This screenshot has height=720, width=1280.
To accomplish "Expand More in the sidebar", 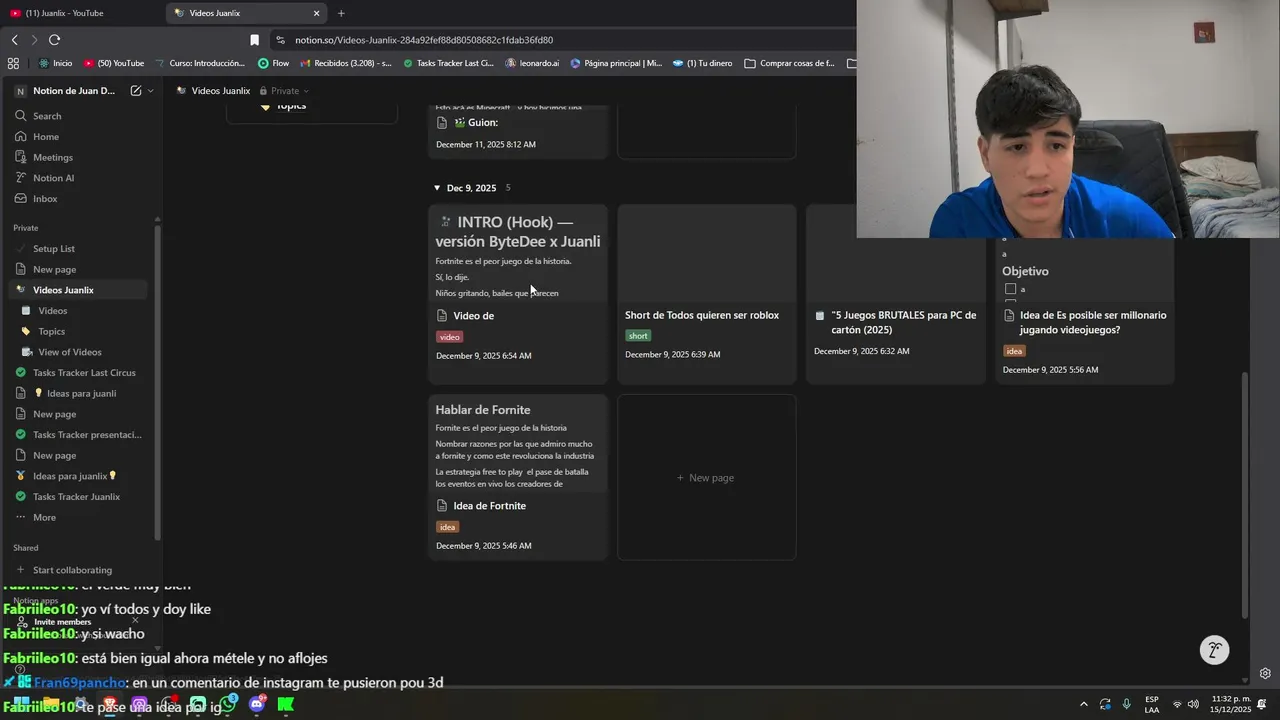I will coord(80,518).
